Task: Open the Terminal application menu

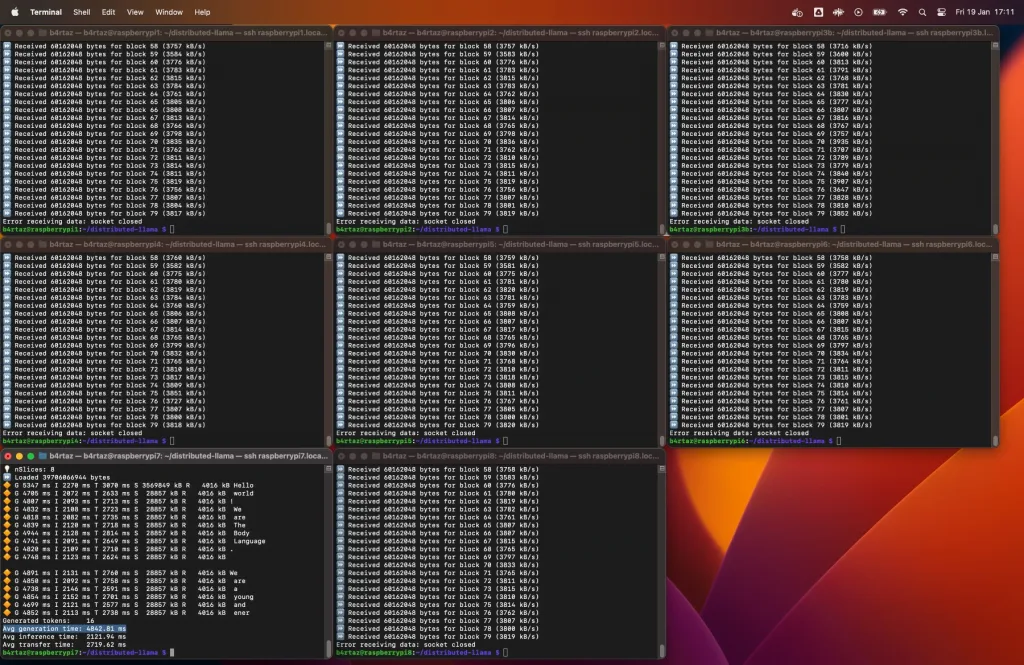Action: [46, 12]
